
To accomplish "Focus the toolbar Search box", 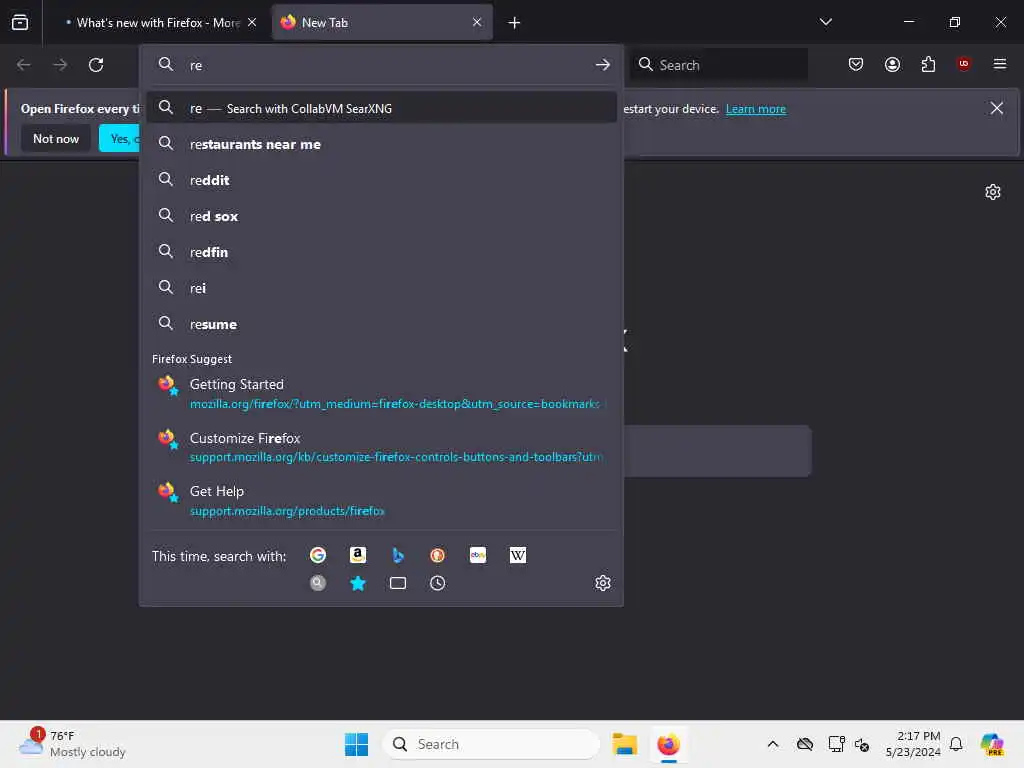I will click(x=718, y=65).
